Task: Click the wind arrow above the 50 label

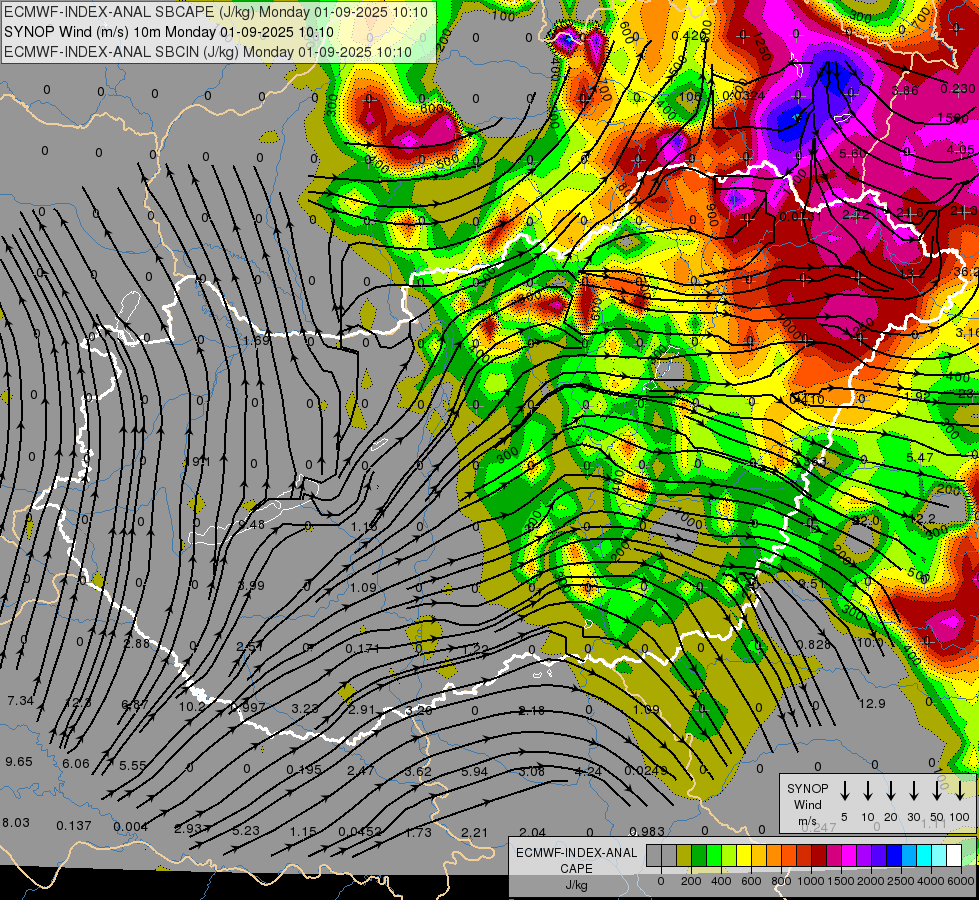Action: click(x=937, y=790)
